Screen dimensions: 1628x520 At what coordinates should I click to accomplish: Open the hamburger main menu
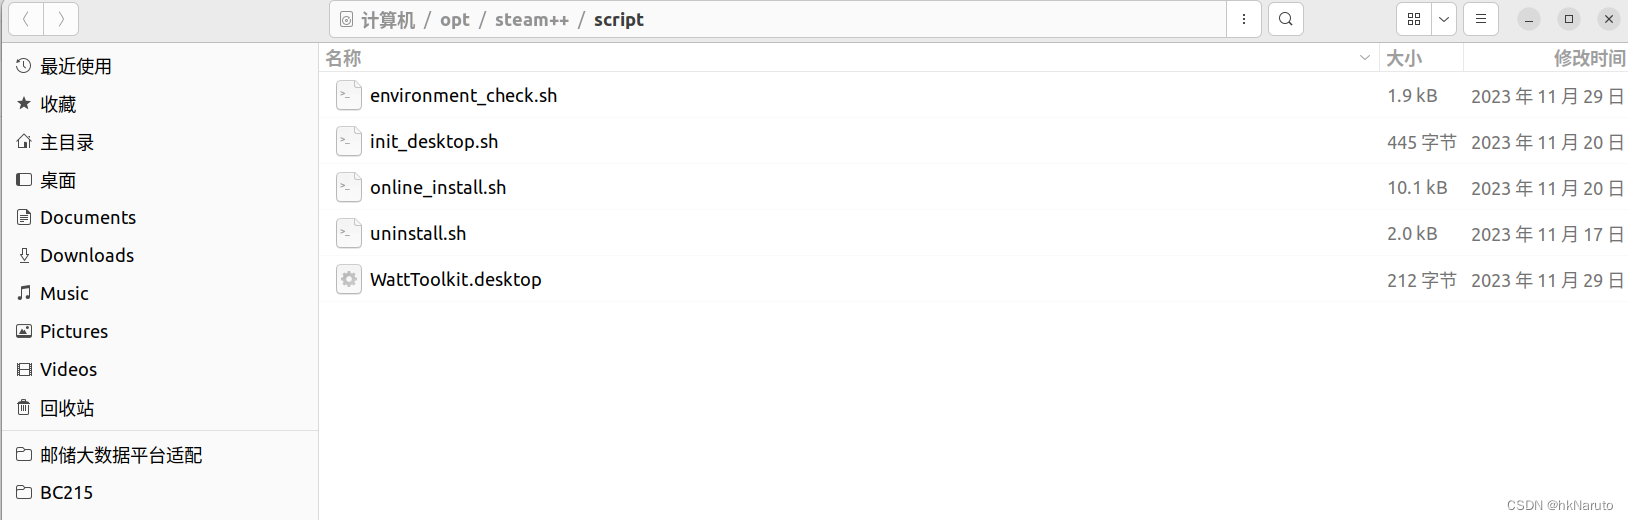[x=1481, y=19]
